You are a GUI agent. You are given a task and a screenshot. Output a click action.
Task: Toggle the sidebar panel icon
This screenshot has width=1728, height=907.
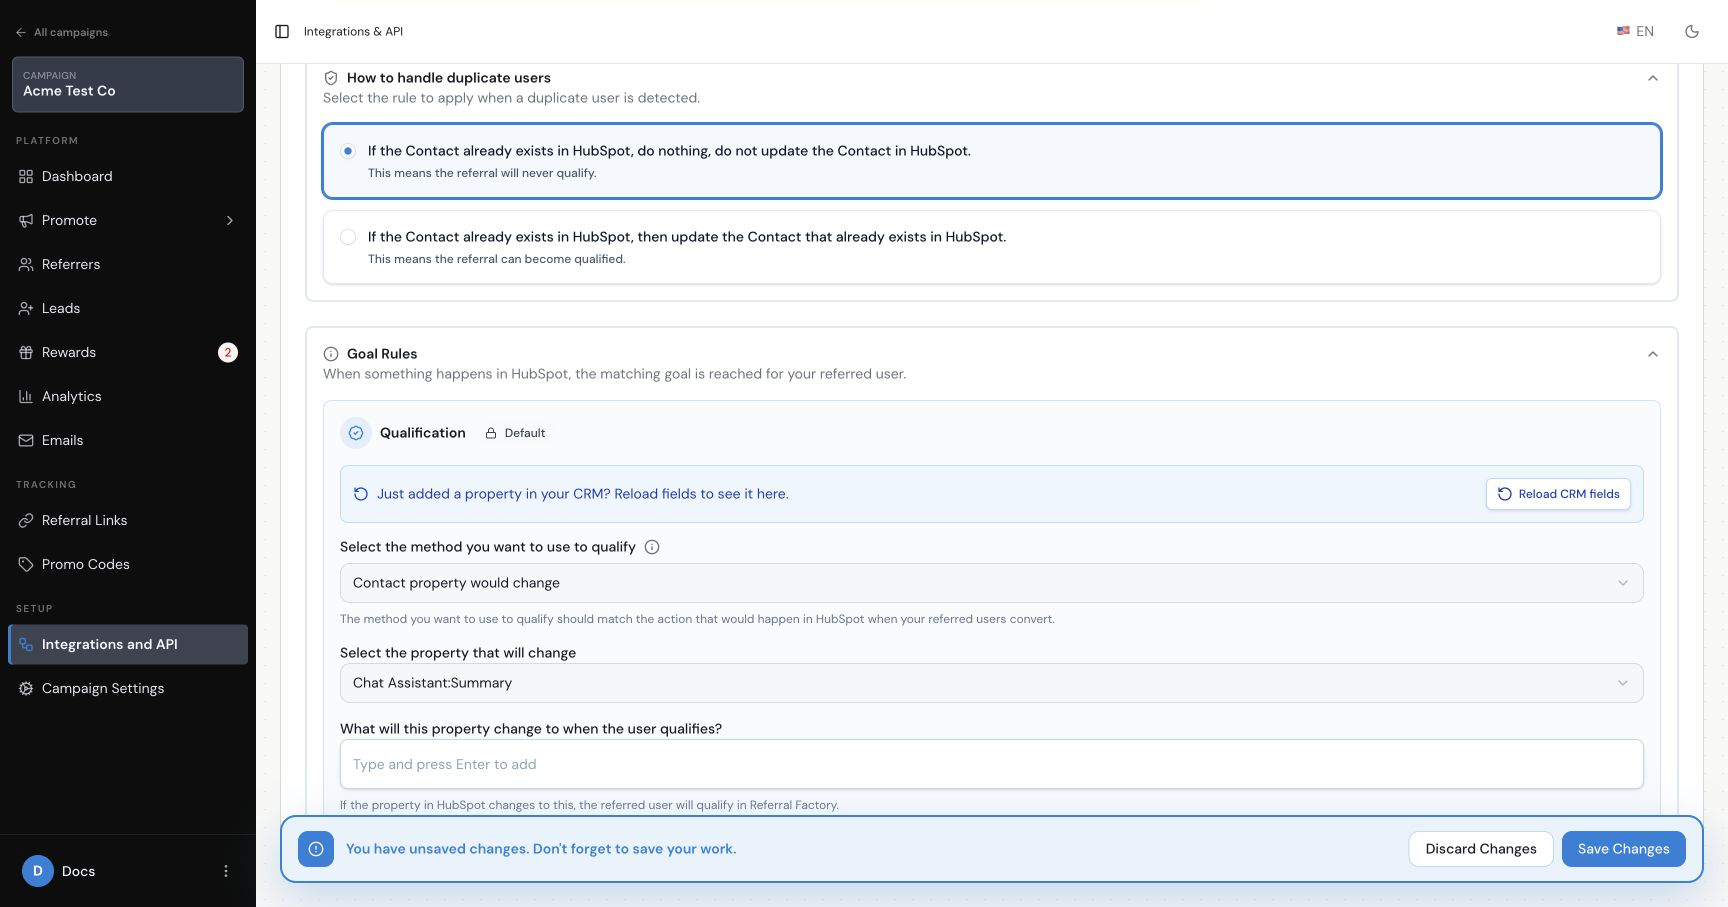click(282, 32)
